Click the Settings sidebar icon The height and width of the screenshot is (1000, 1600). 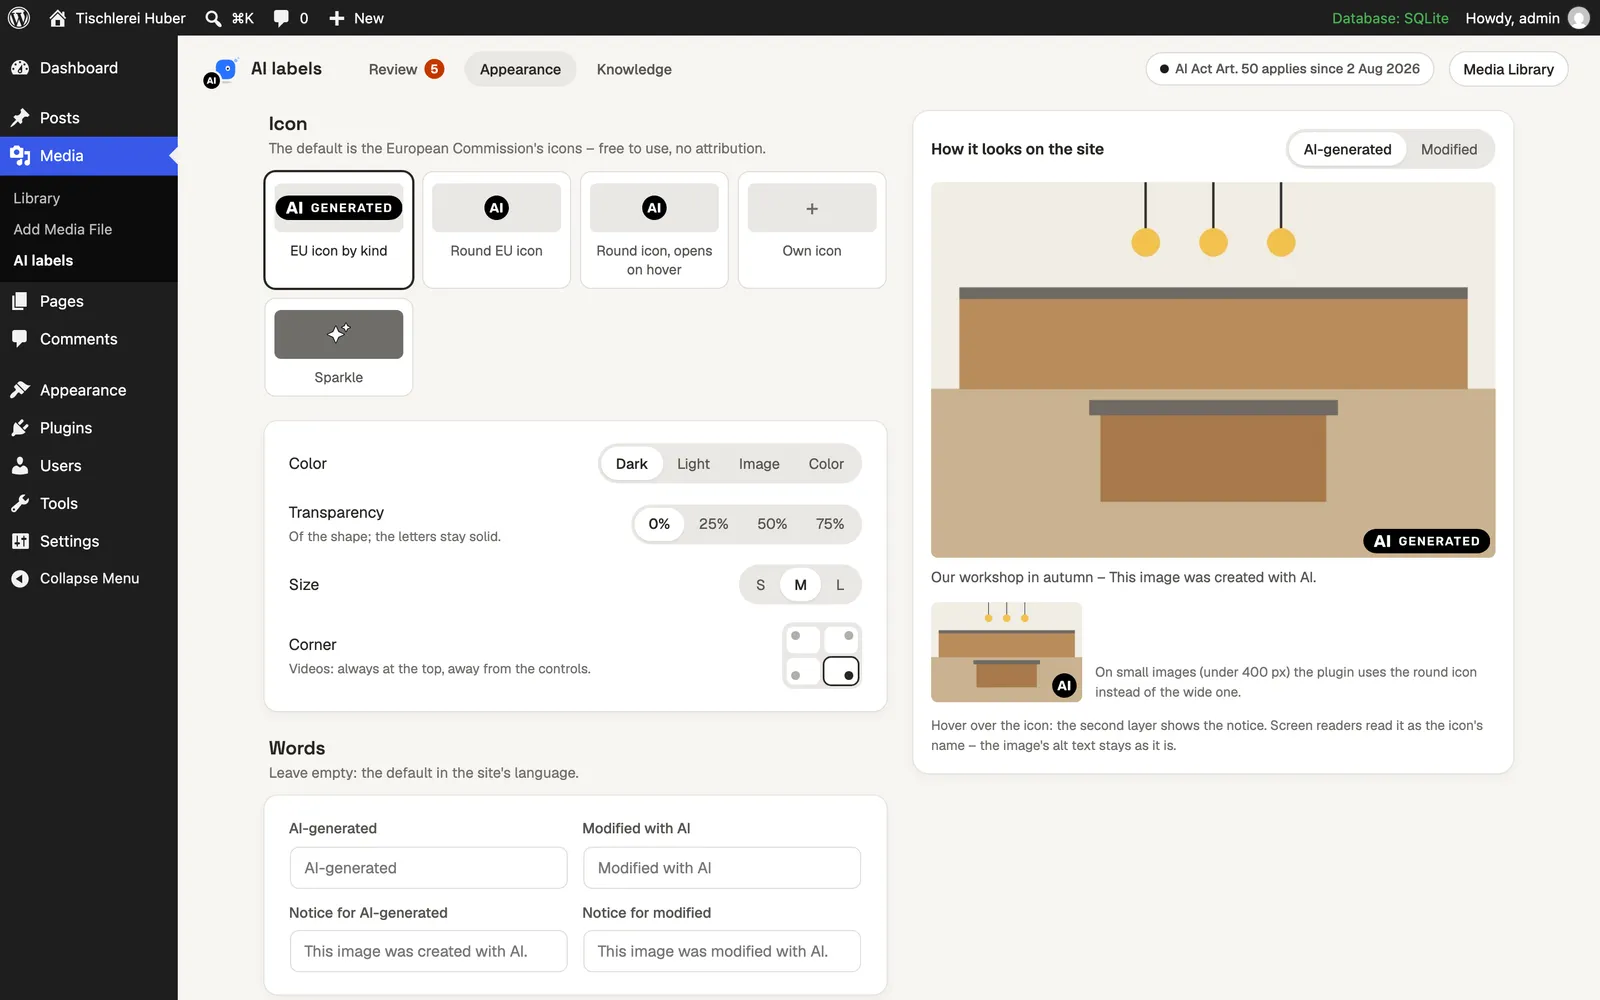point(20,541)
